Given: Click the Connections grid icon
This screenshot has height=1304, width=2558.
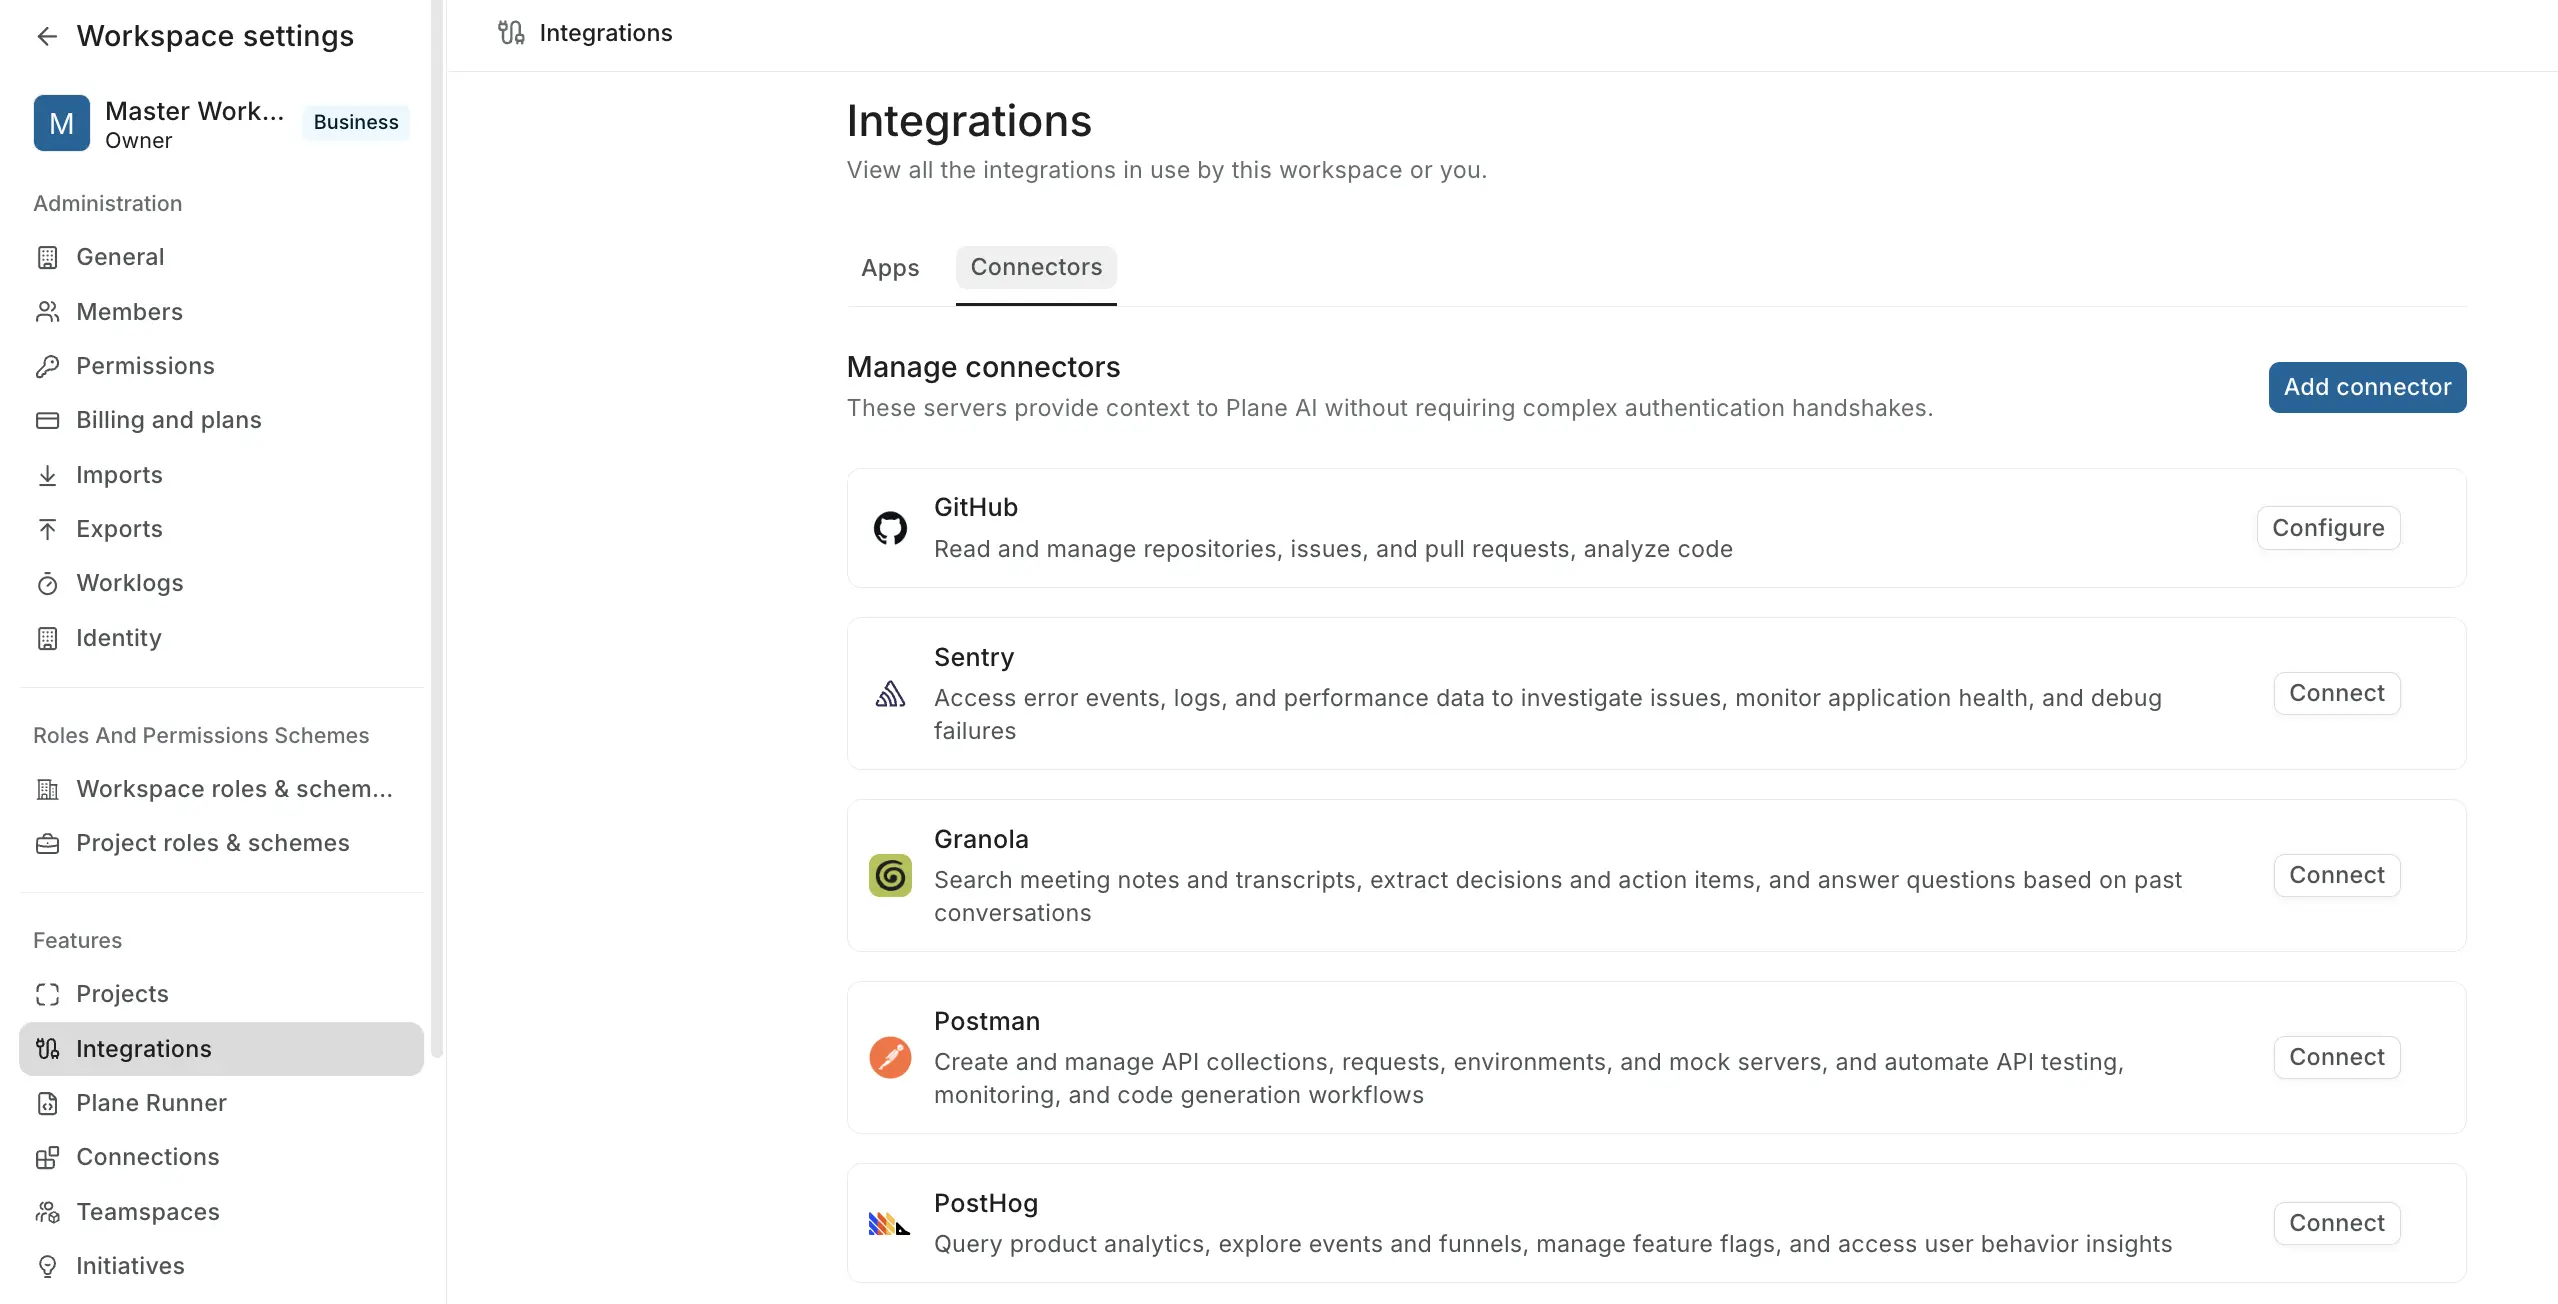Looking at the screenshot, I should coord(47,1157).
